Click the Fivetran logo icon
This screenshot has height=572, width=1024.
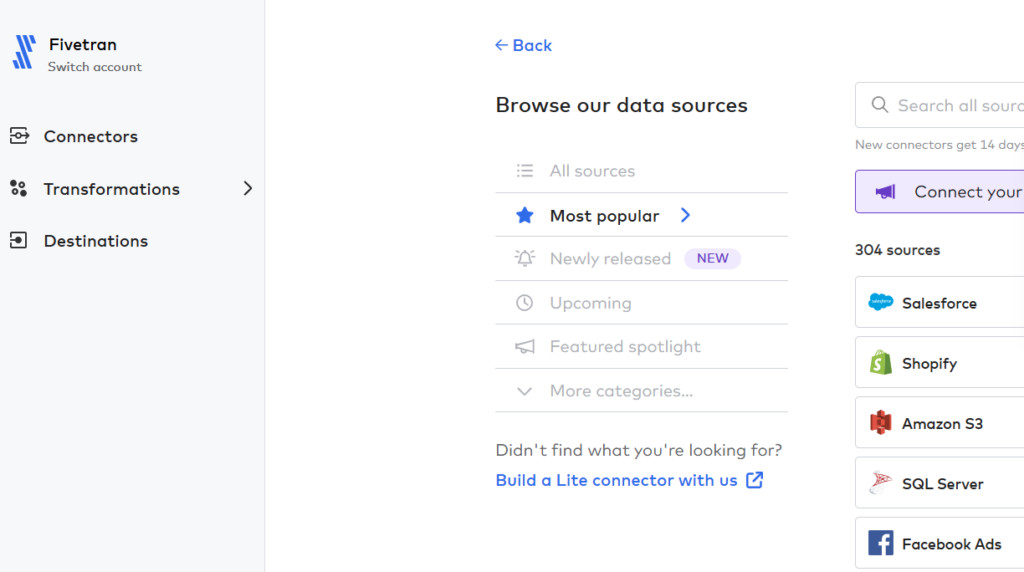point(24,52)
